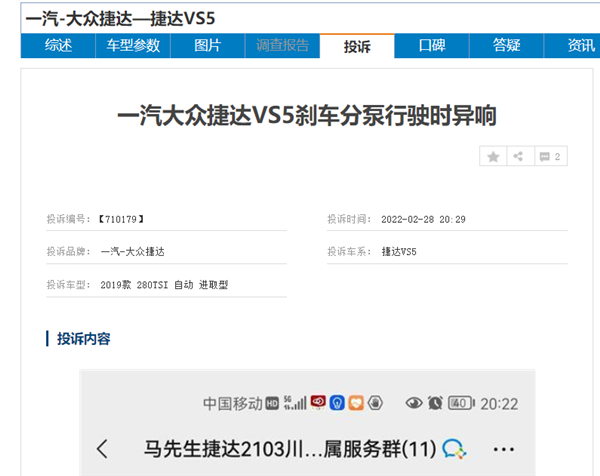
Task: Click the 投诉内容 section heading
Action: tap(83, 339)
